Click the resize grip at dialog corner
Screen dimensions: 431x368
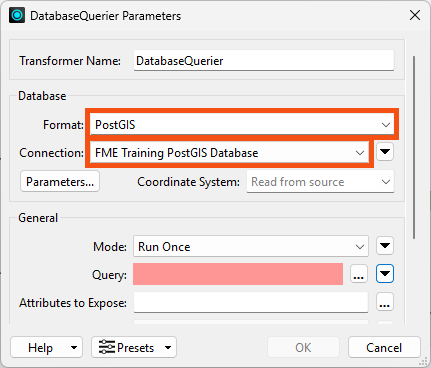[424, 361]
